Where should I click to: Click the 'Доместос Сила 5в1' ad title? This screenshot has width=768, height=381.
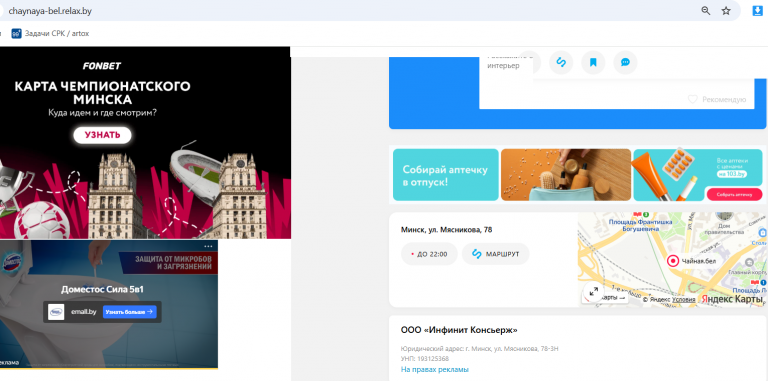coord(102,289)
